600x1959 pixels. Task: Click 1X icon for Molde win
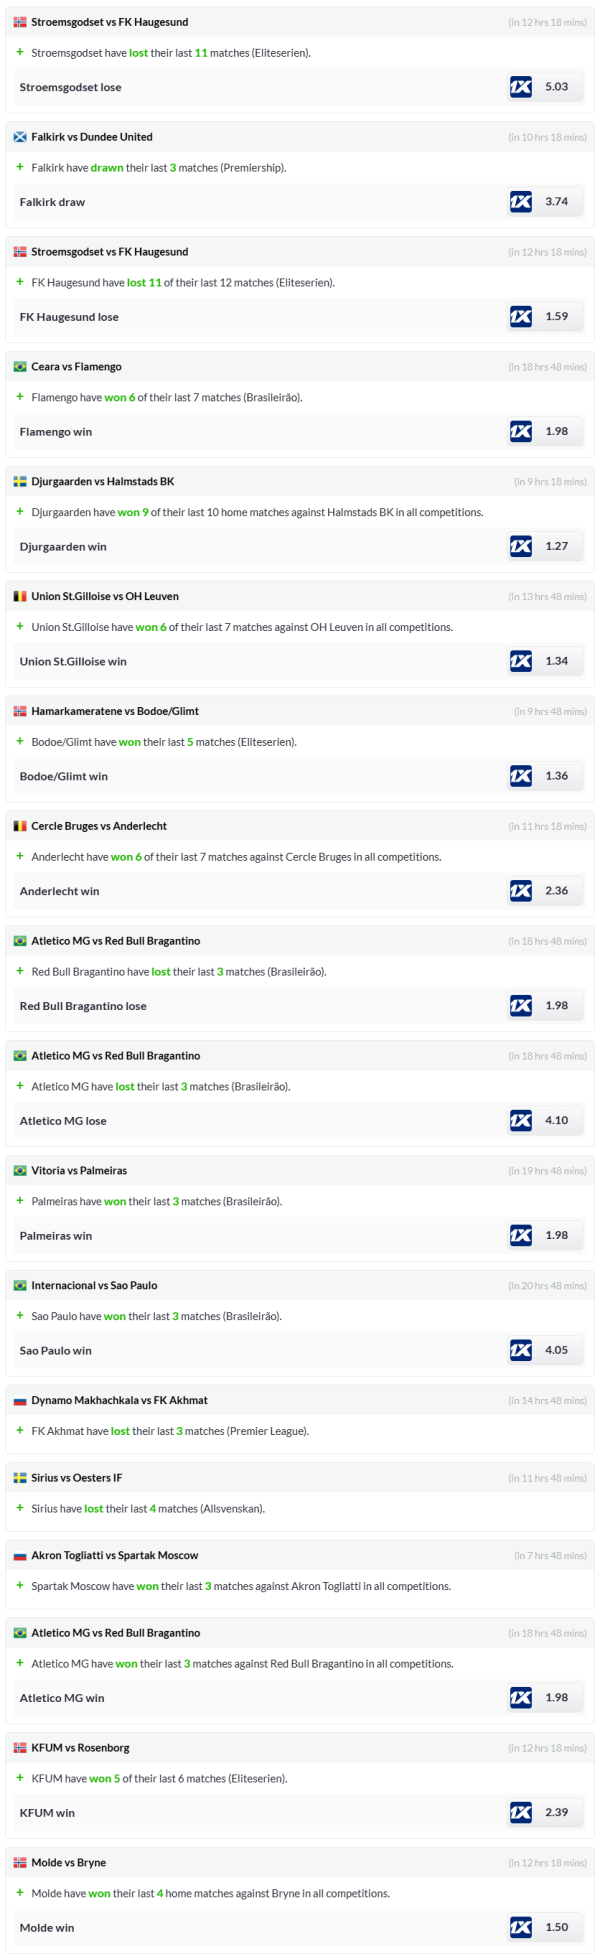click(x=521, y=1927)
